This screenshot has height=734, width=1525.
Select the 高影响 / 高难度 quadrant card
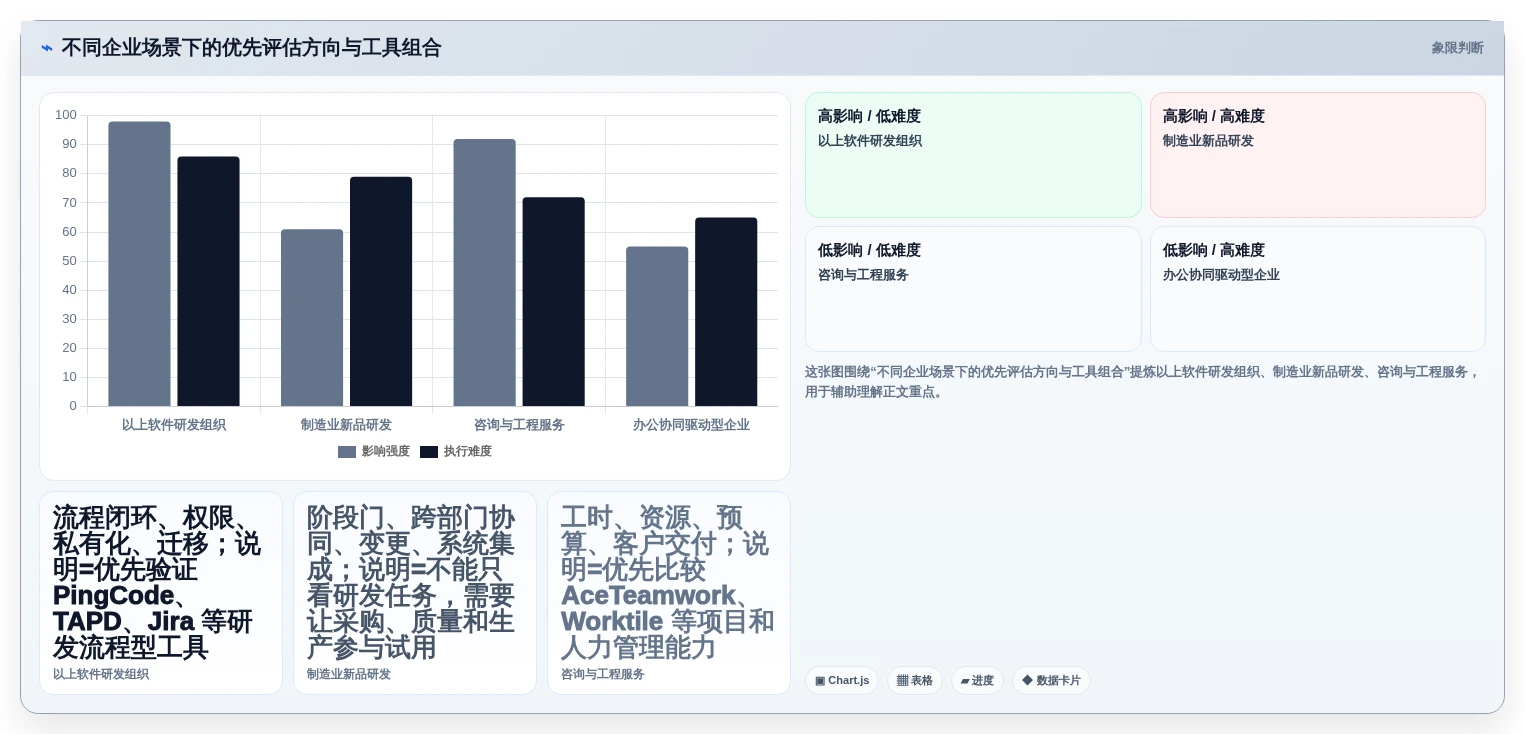[x=1318, y=155]
